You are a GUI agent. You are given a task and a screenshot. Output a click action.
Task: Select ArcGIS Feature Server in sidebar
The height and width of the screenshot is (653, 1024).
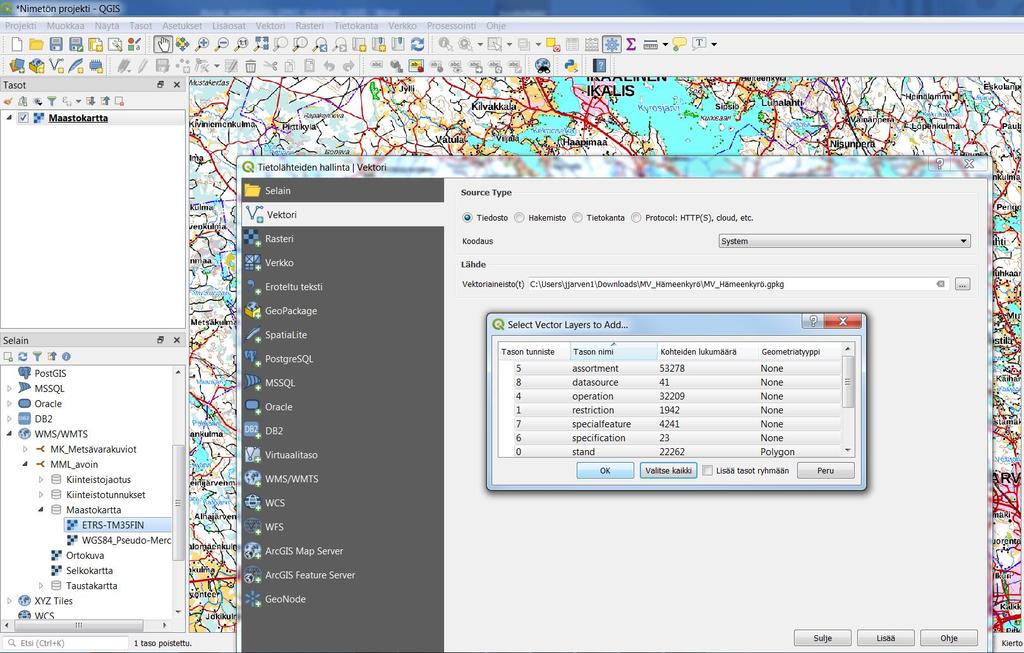pyautogui.click(x=343, y=575)
